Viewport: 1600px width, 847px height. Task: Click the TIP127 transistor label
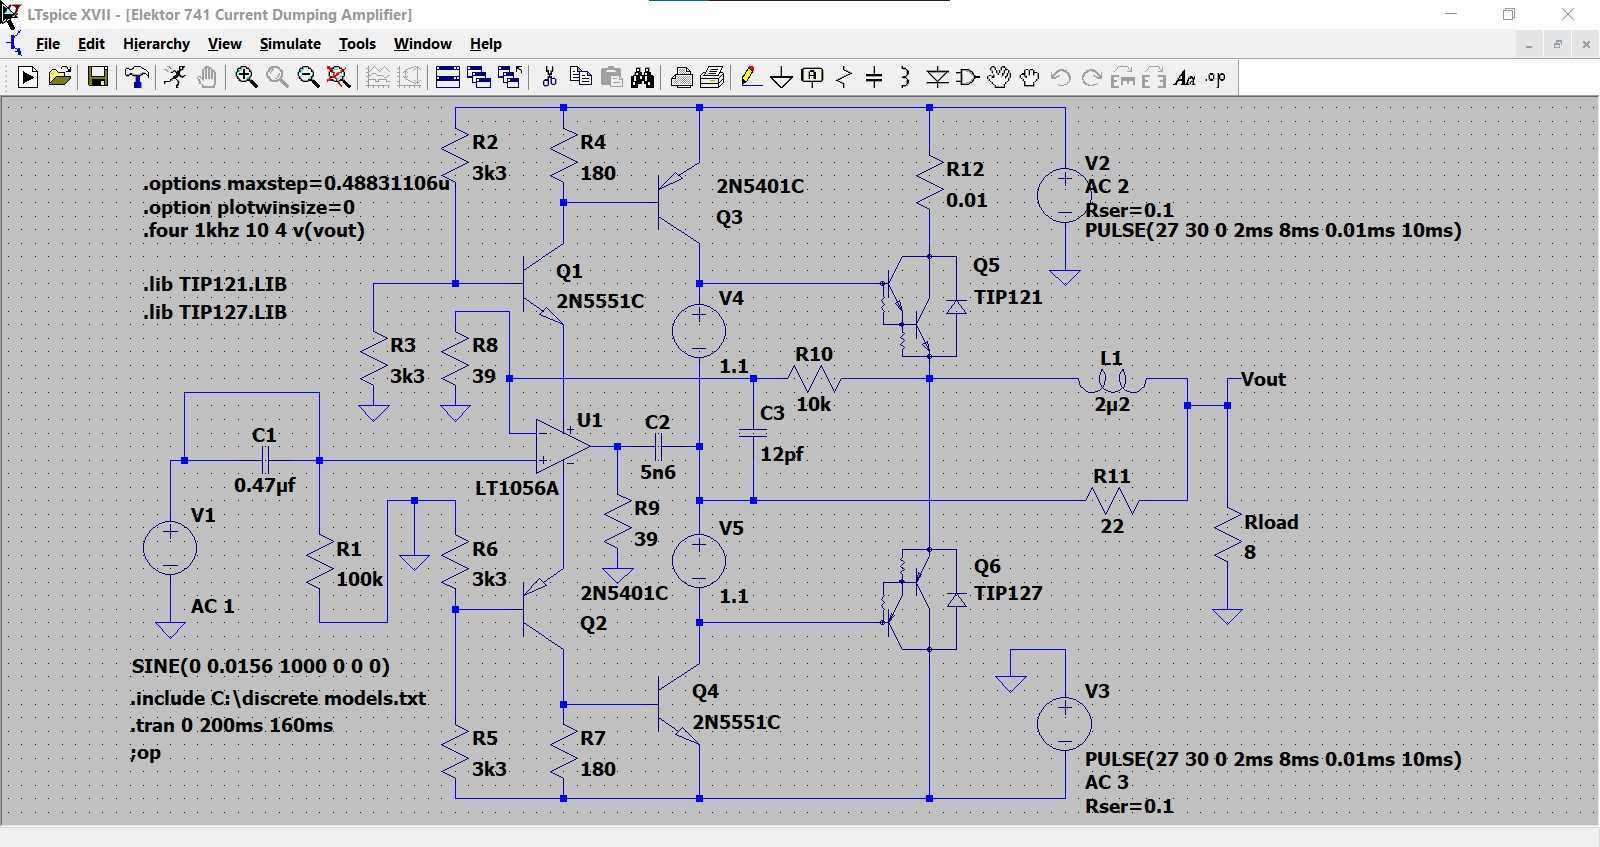pyautogui.click(x=1008, y=593)
